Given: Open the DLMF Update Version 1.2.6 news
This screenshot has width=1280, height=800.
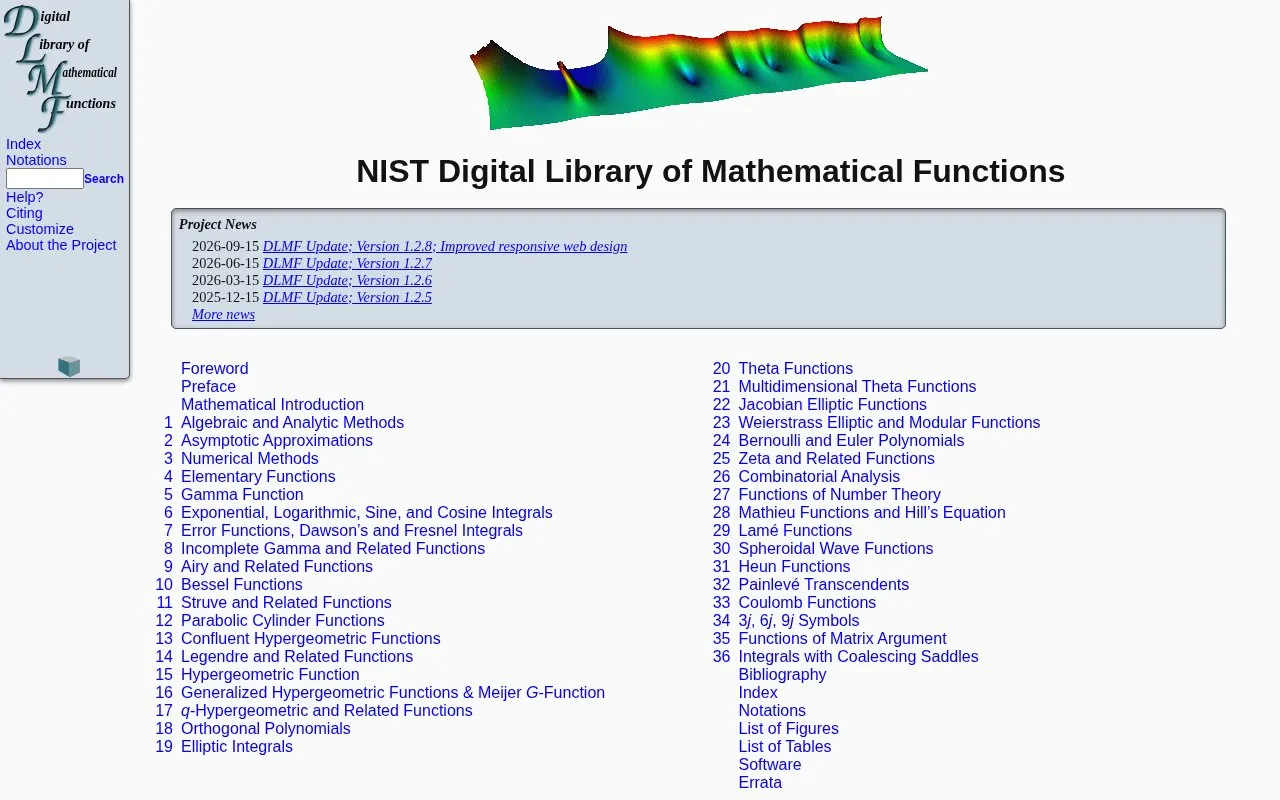Looking at the screenshot, I should coord(347,280).
